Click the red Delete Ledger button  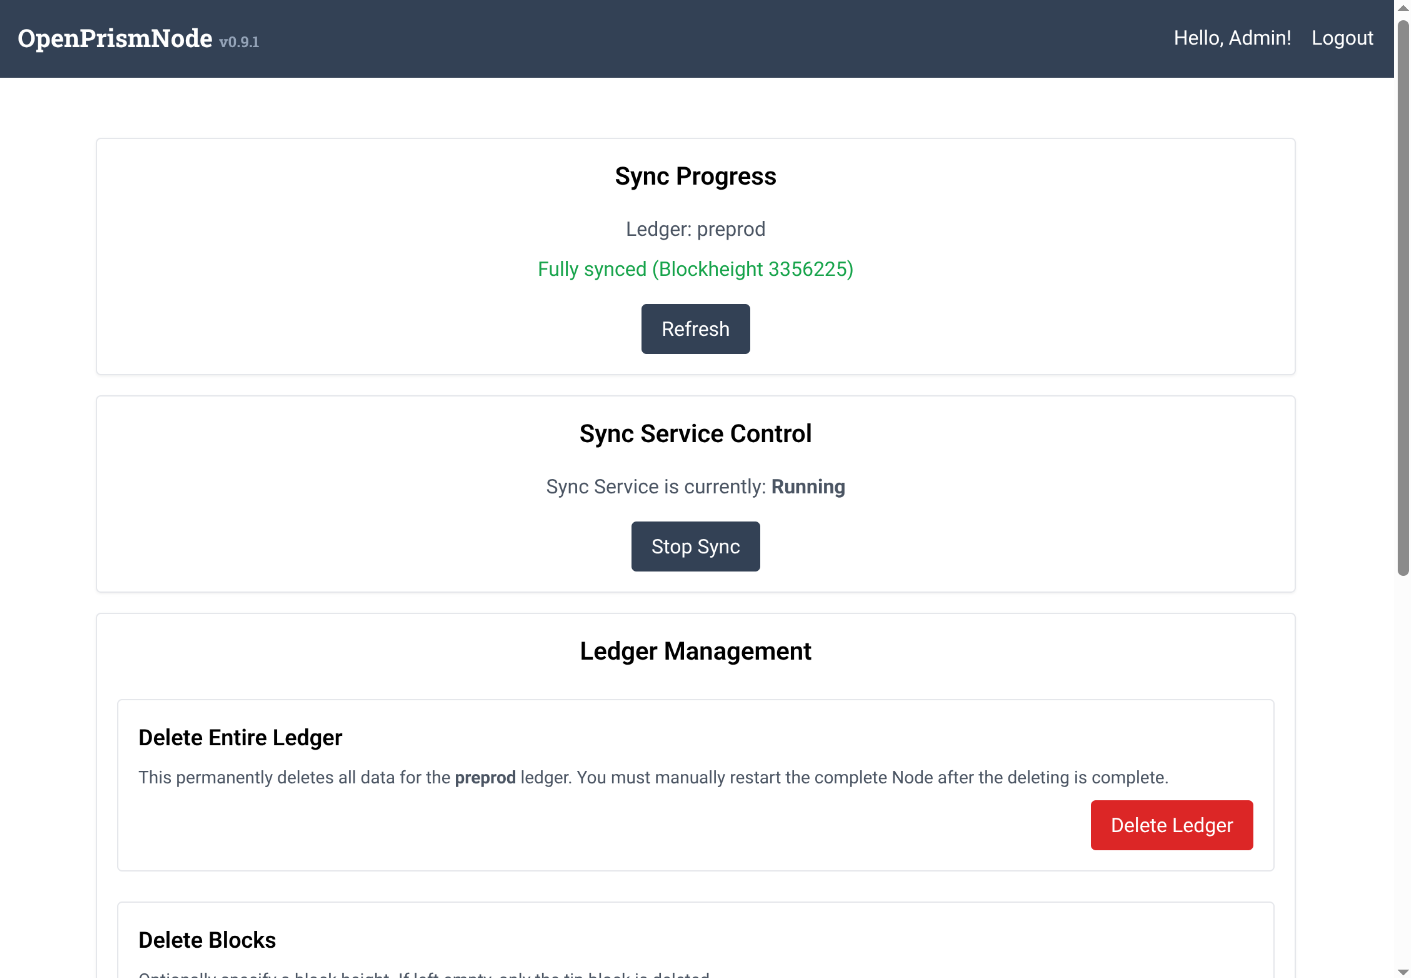pos(1171,825)
